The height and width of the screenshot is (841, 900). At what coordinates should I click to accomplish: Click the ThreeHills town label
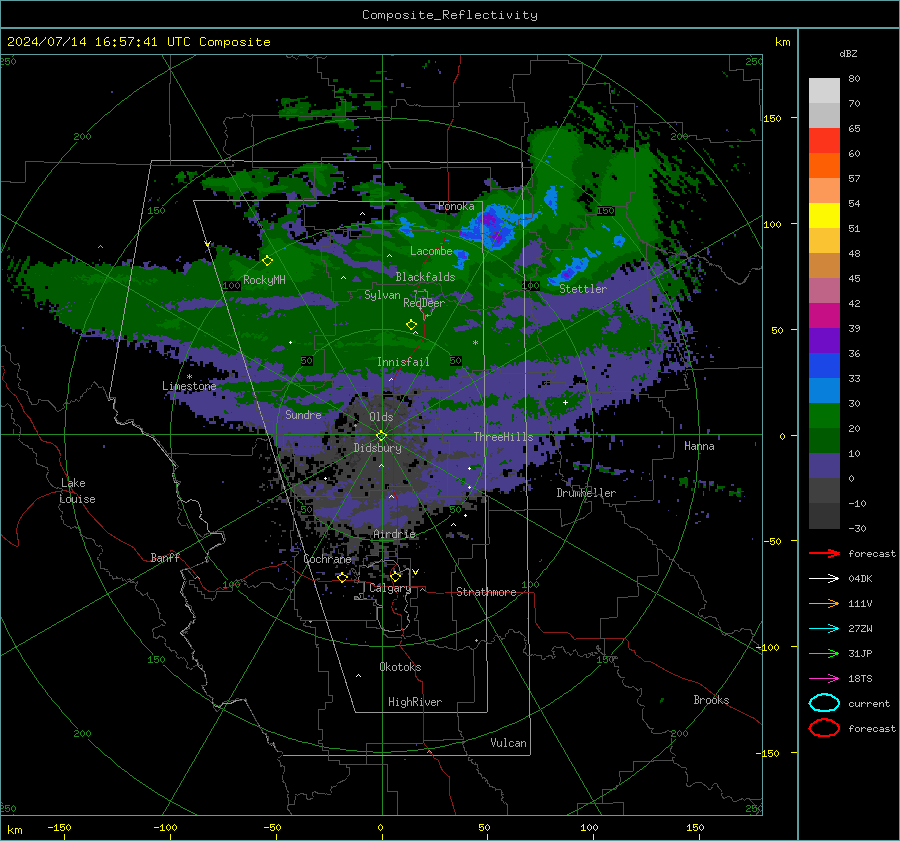coord(503,437)
